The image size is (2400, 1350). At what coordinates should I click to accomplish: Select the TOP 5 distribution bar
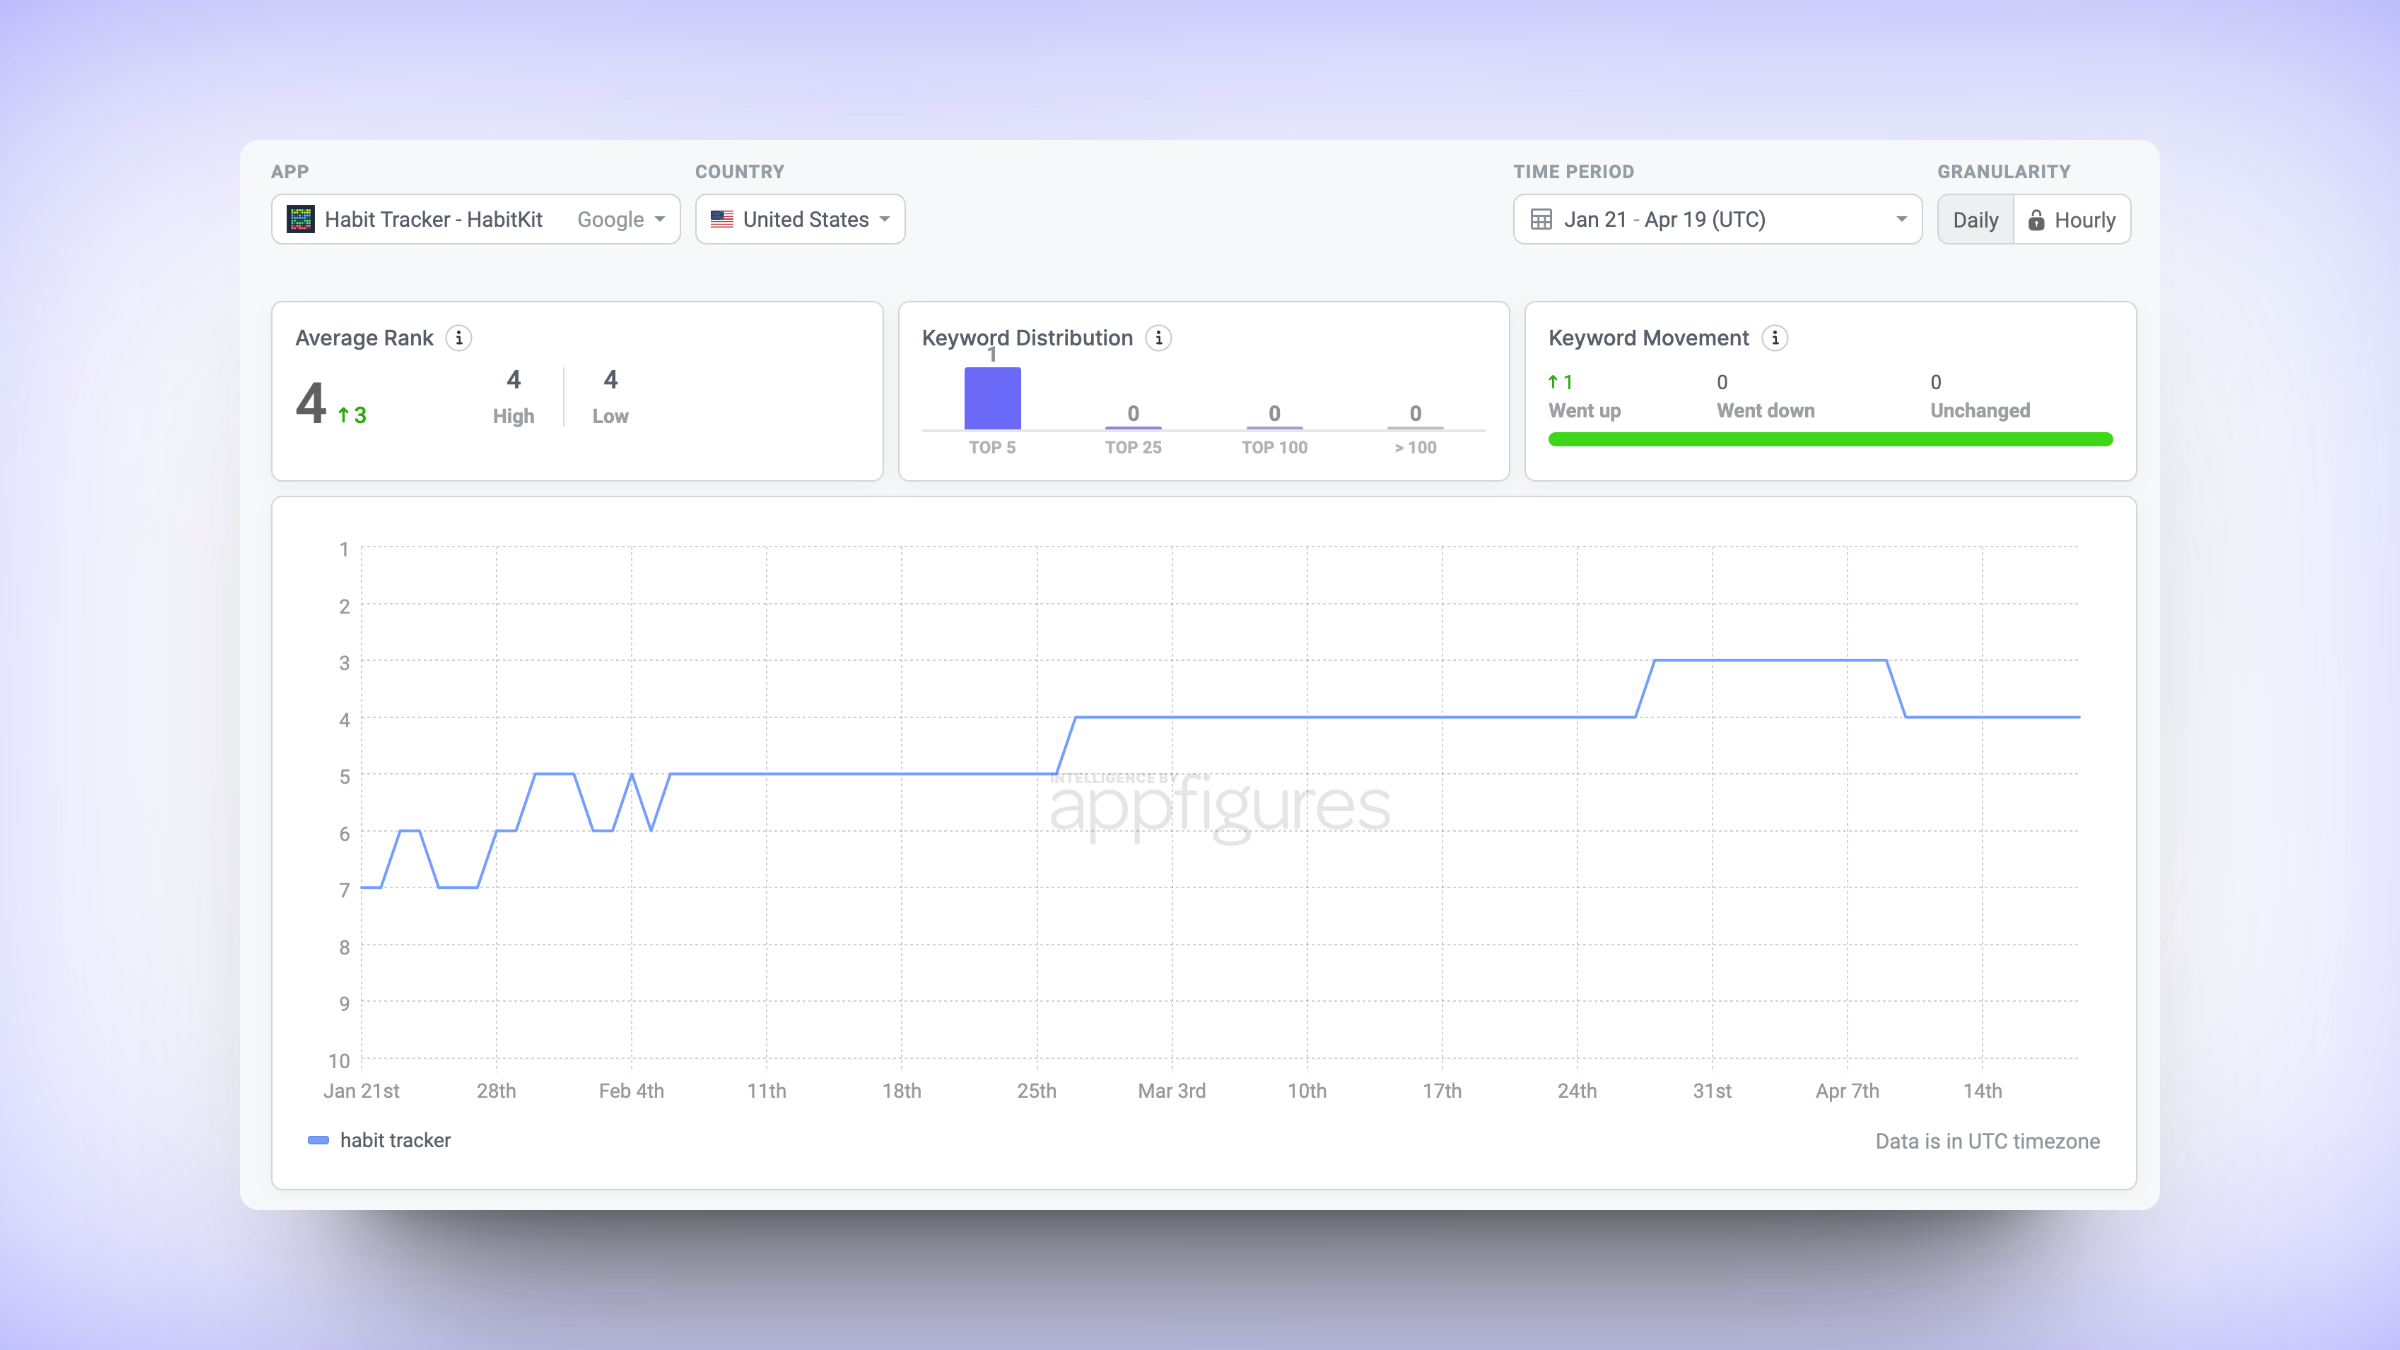pos(992,398)
